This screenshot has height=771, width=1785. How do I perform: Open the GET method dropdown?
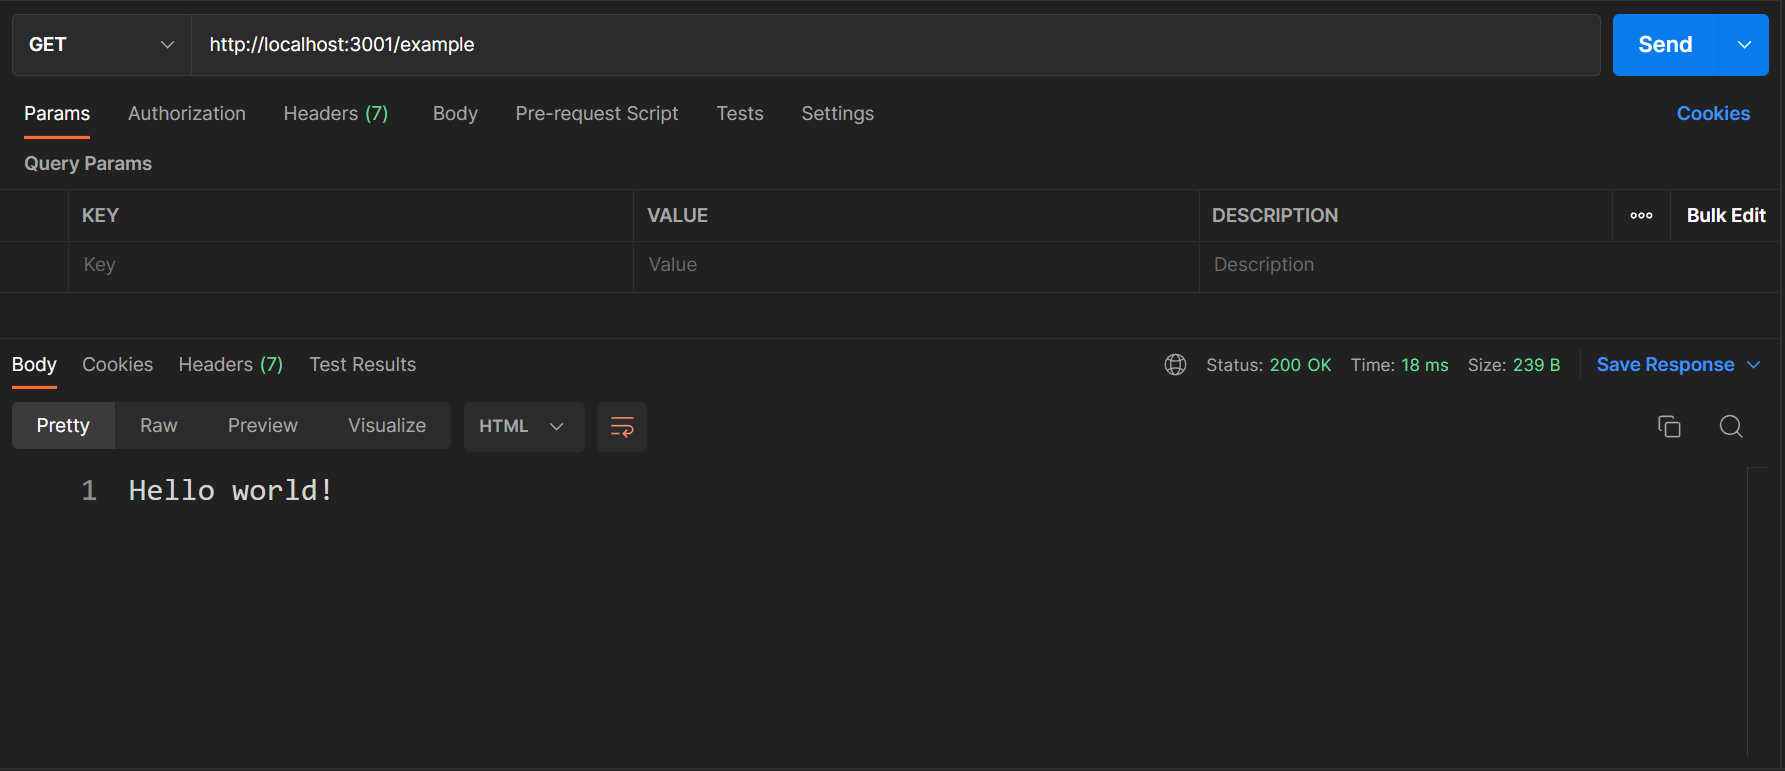click(x=101, y=45)
